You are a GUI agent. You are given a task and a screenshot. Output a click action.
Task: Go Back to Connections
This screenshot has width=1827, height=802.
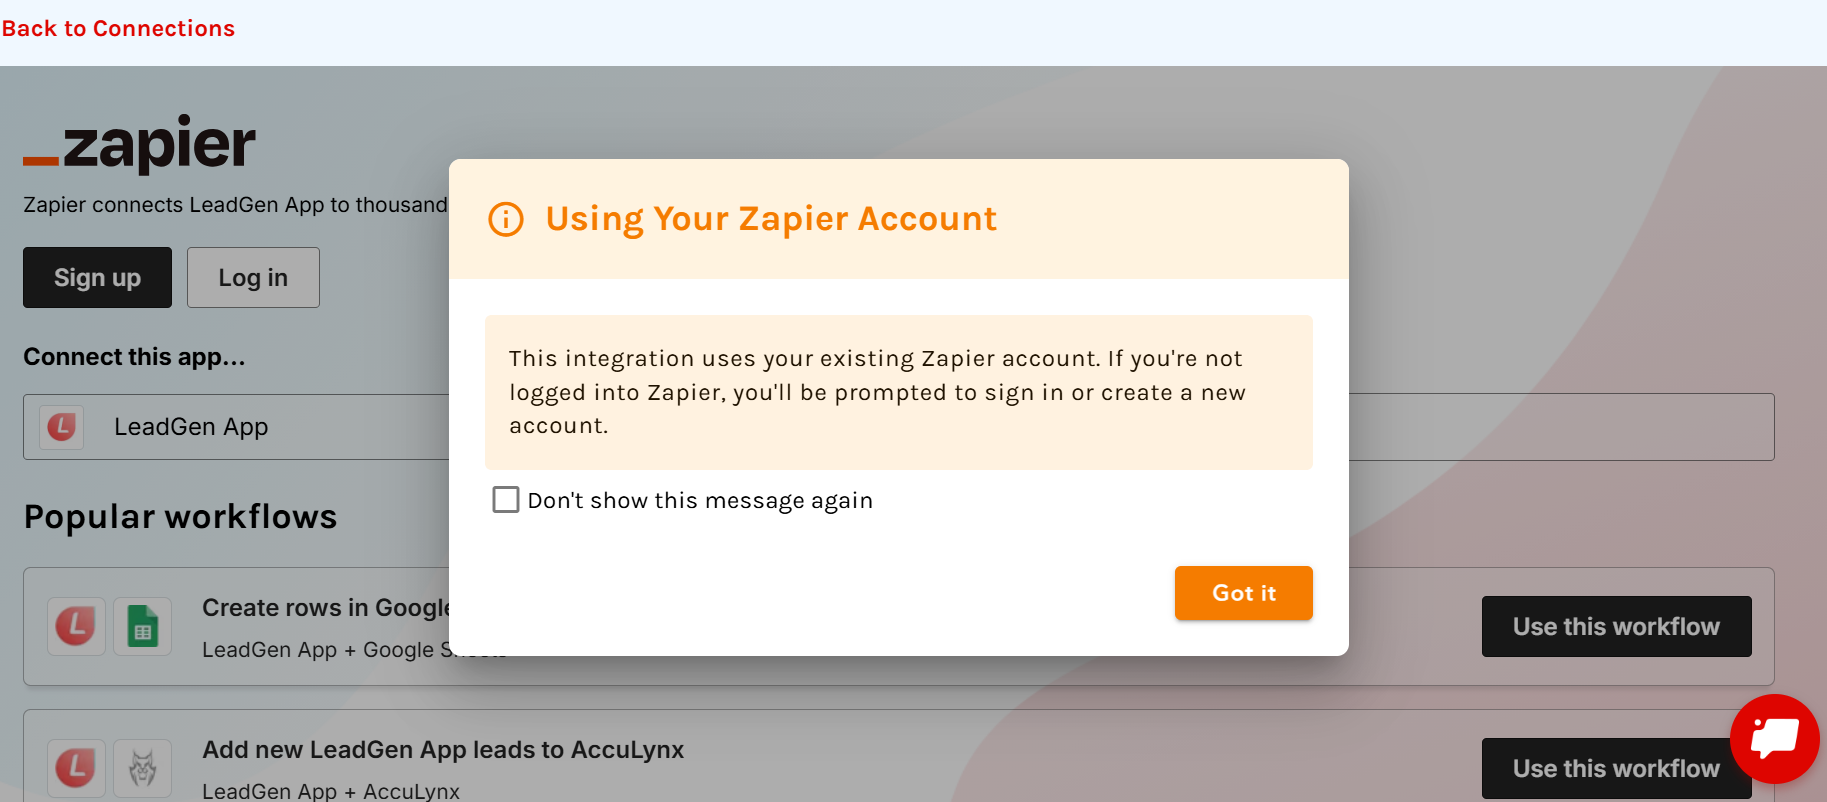(118, 27)
